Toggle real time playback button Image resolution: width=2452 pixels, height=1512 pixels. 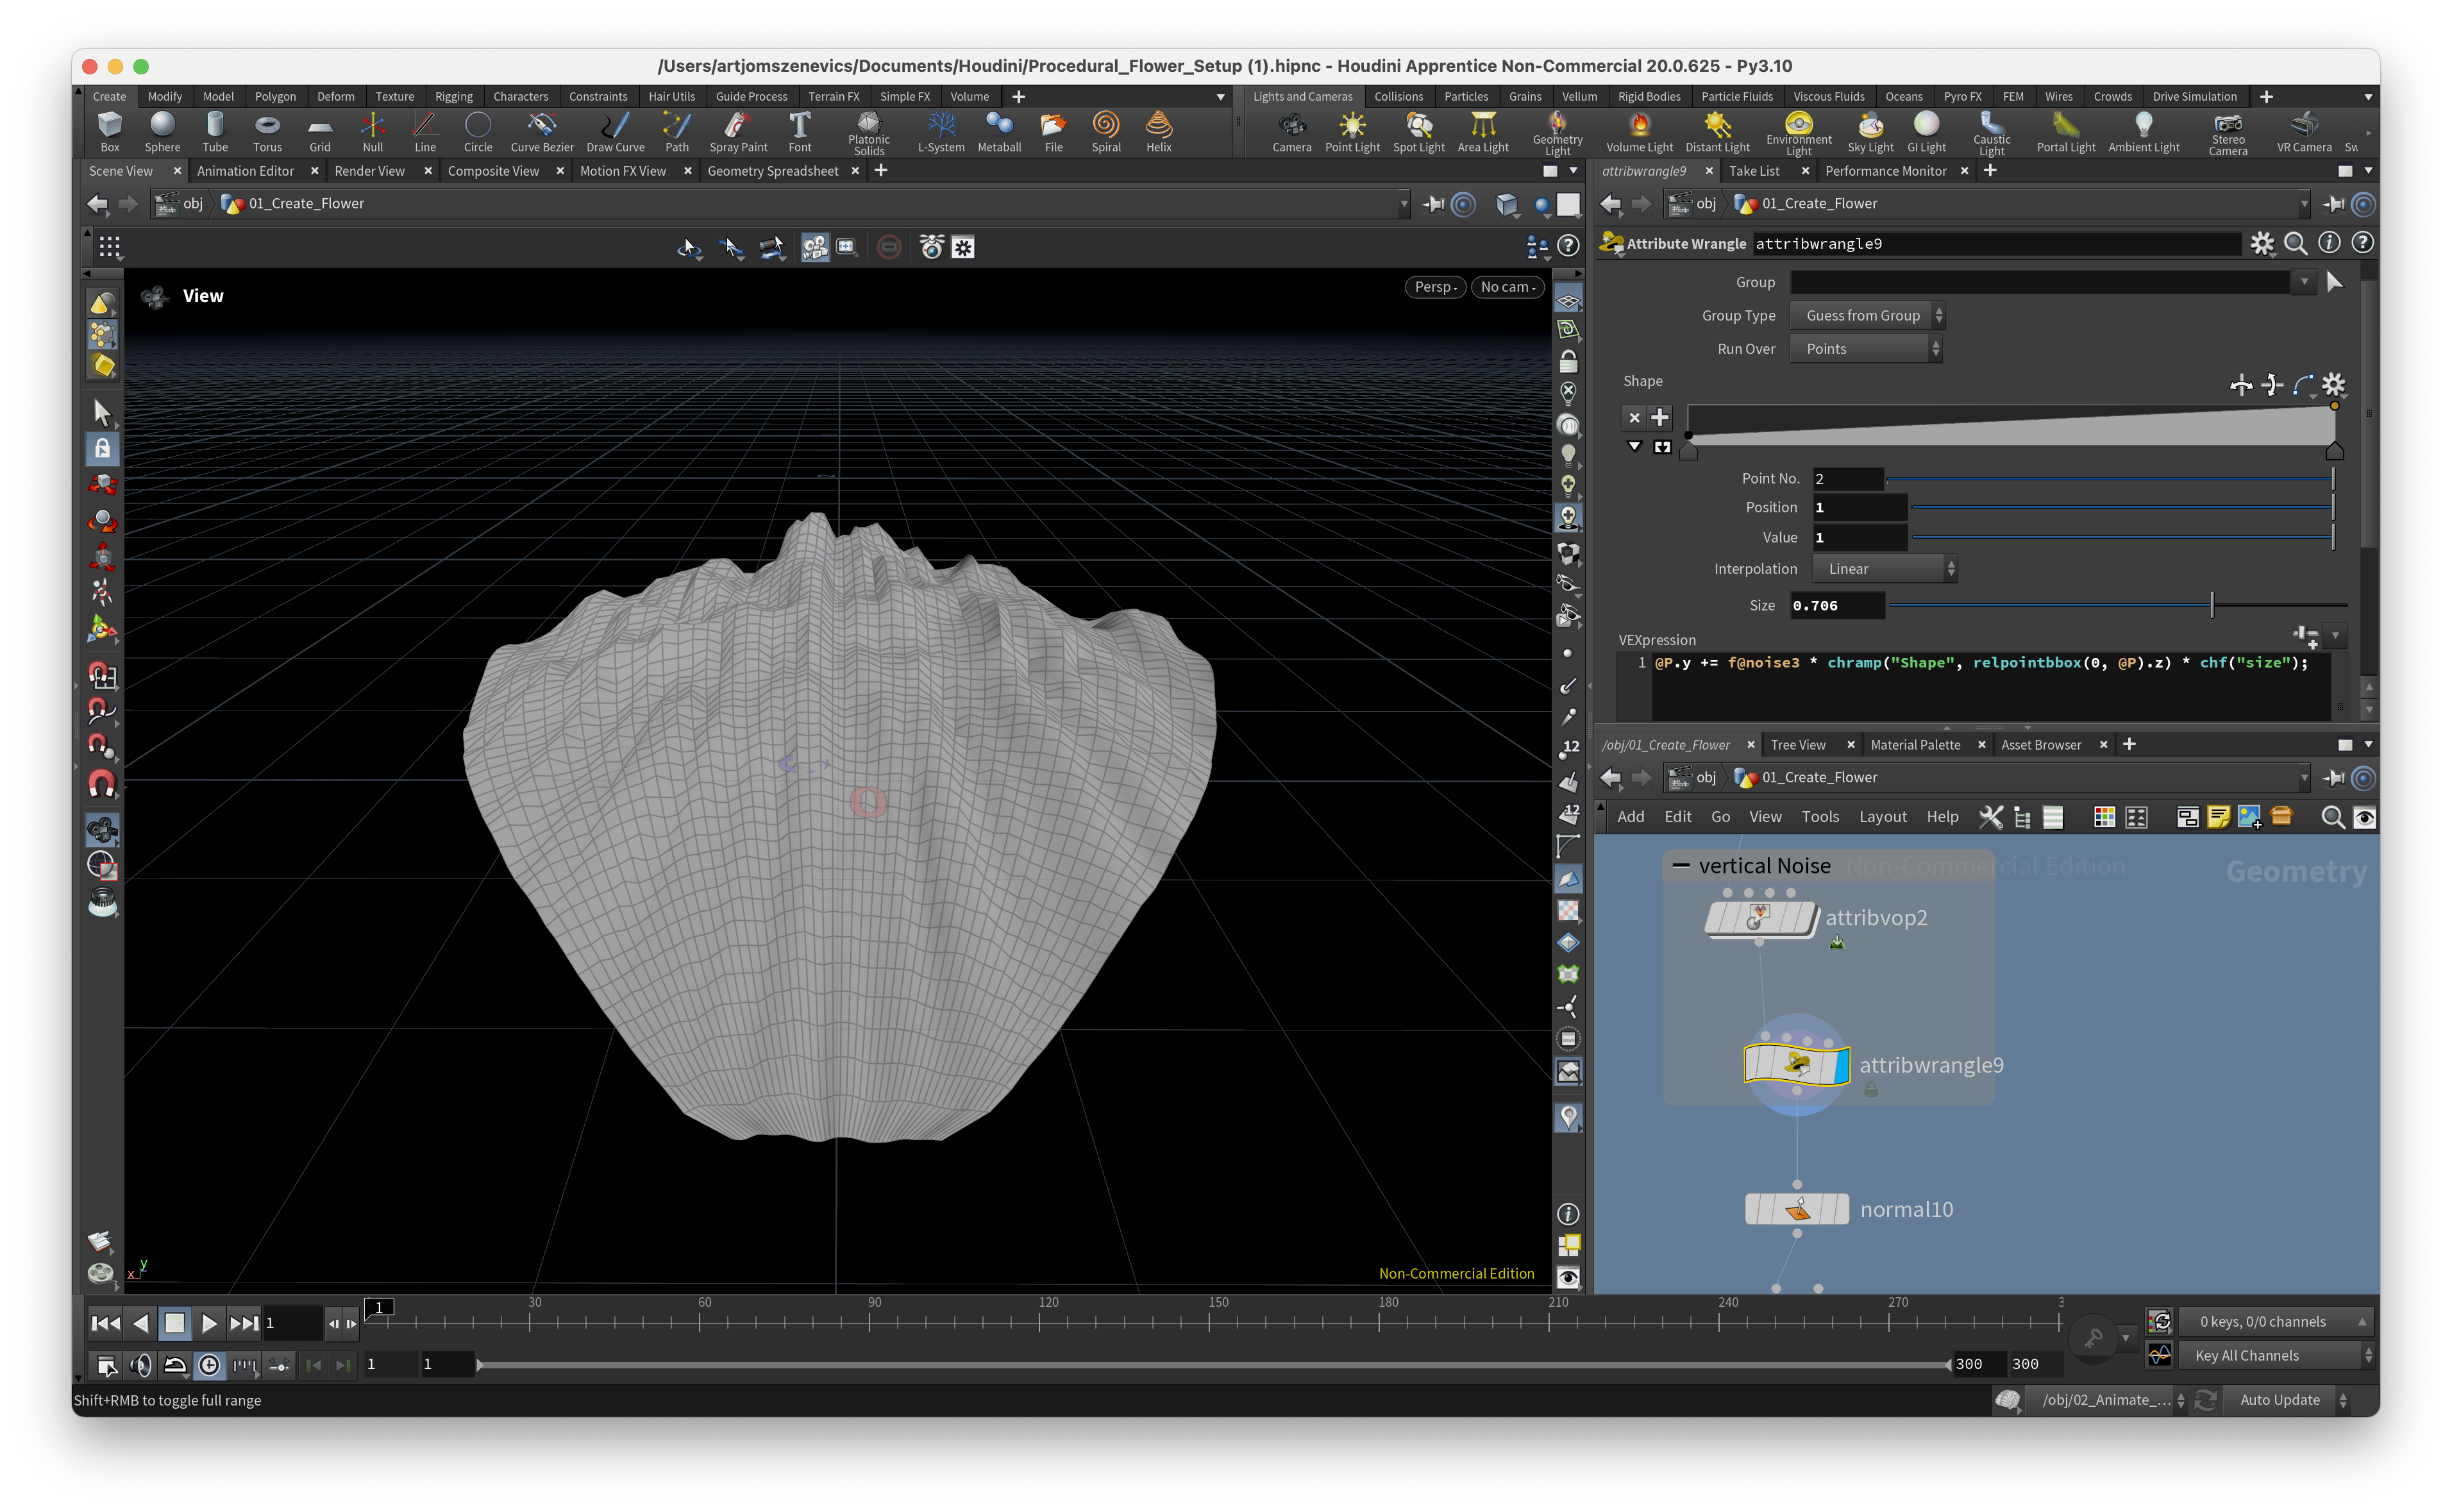209,1365
